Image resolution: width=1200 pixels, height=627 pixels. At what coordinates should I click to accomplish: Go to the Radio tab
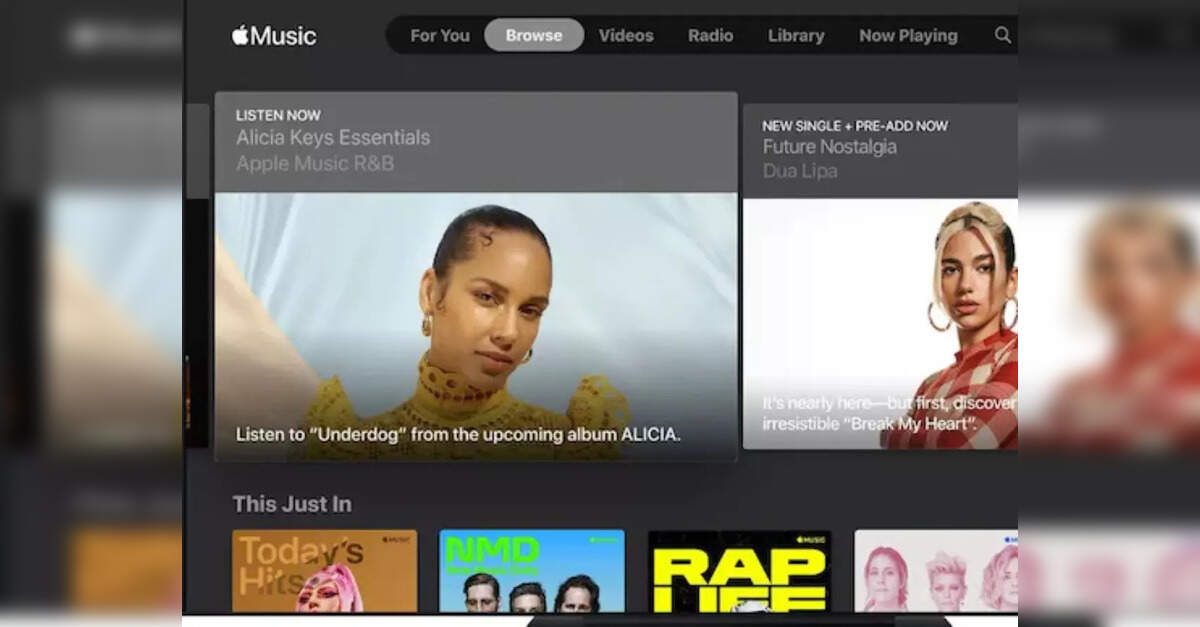point(710,35)
